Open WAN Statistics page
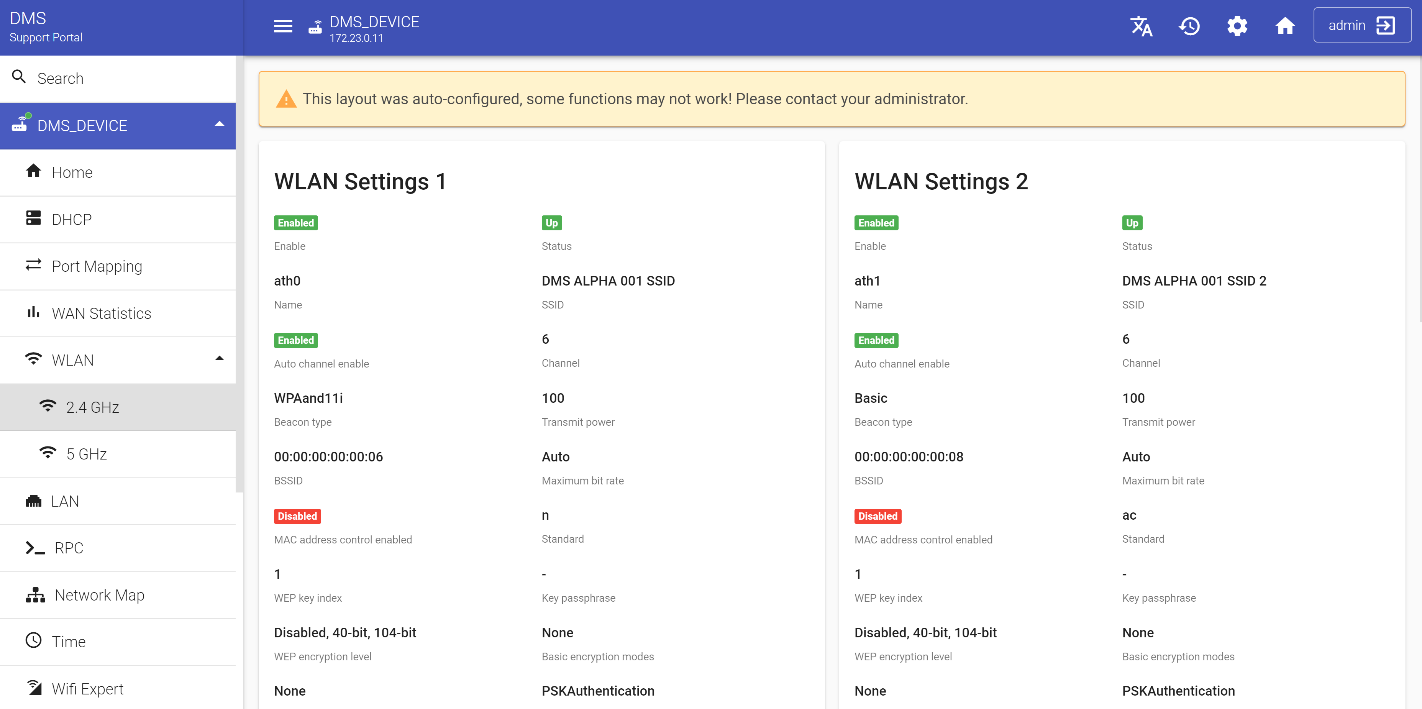Viewport: 1422px width, 709px height. pos(101,313)
